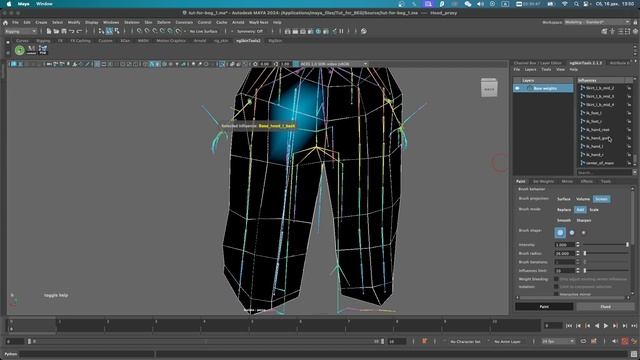Open the ACES view transform dropdown

[x=333, y=64]
